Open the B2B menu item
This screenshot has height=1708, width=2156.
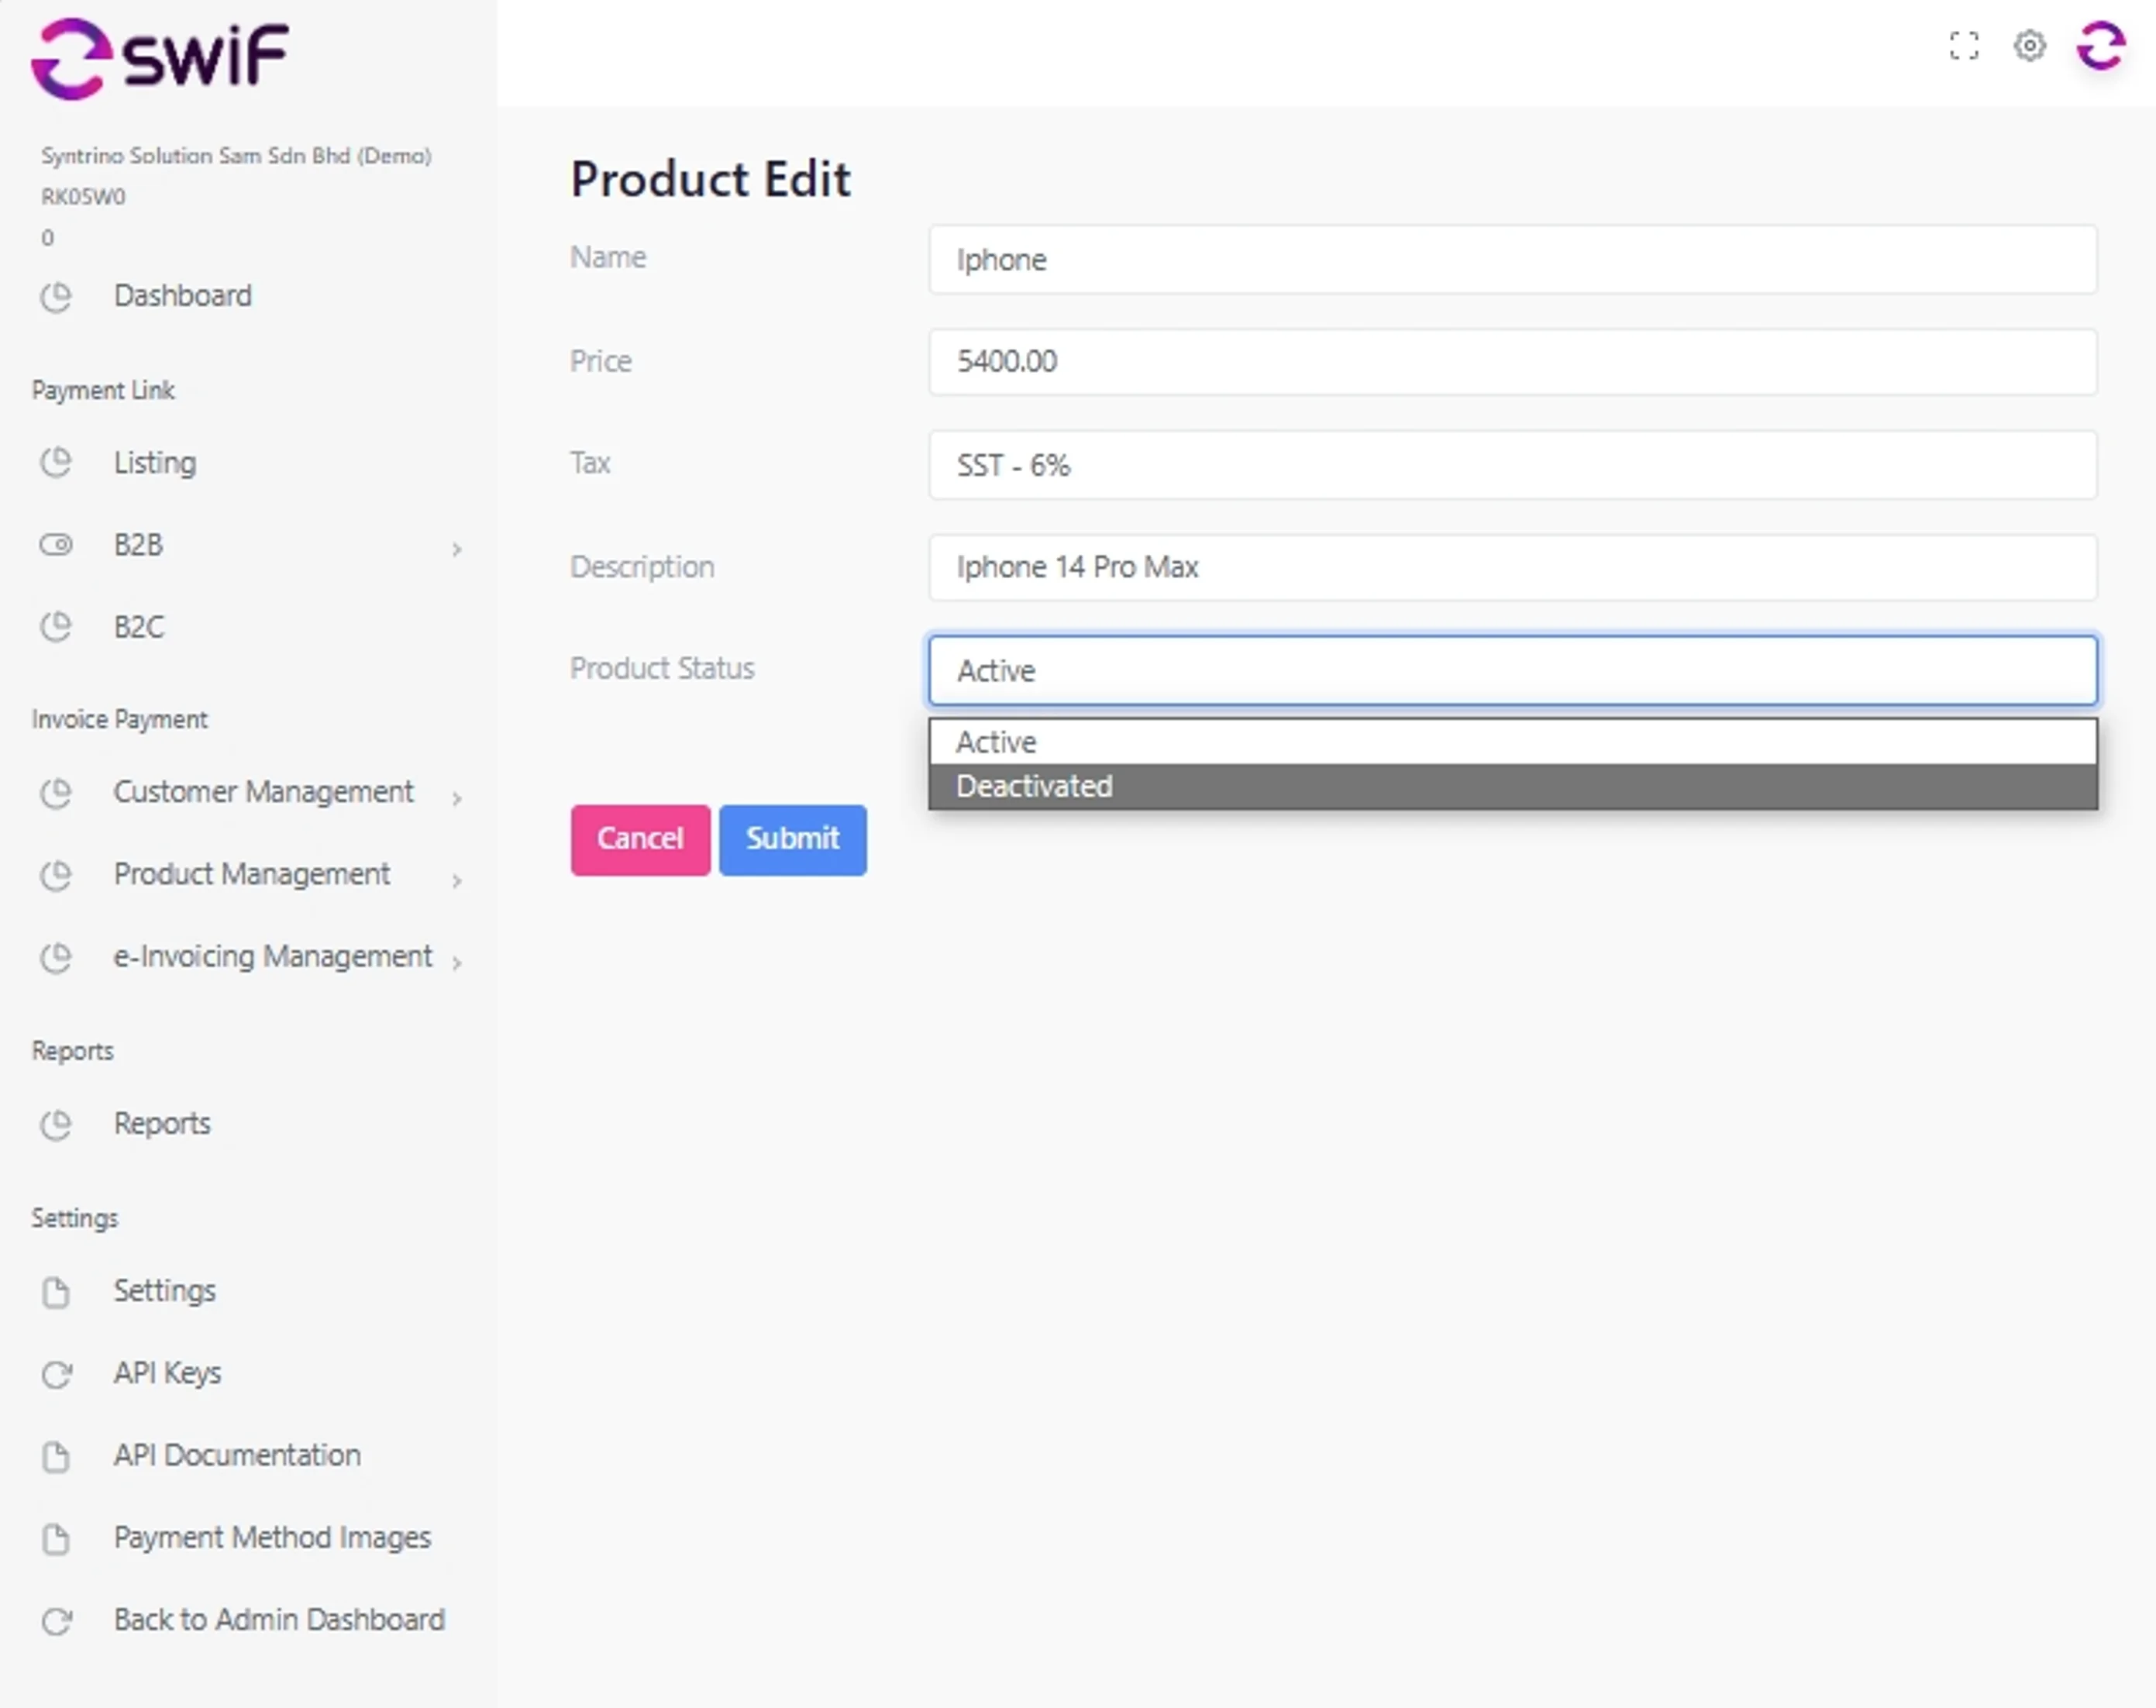(138, 545)
